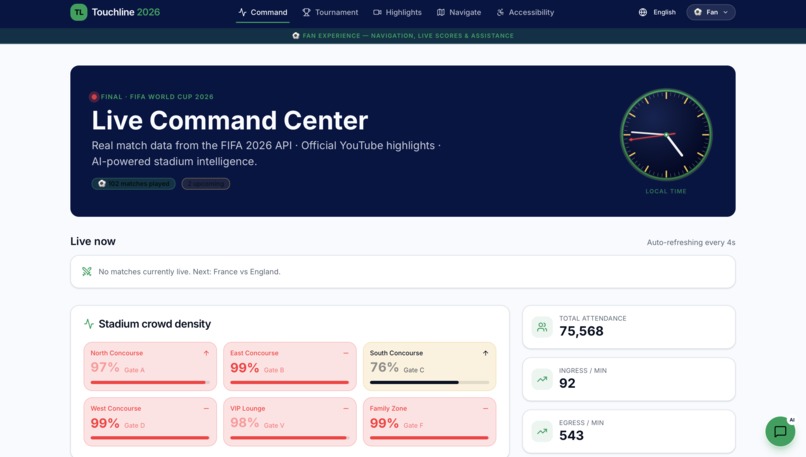This screenshot has width=806, height=457.
Task: Click East Concourse 99% value
Action: point(245,368)
